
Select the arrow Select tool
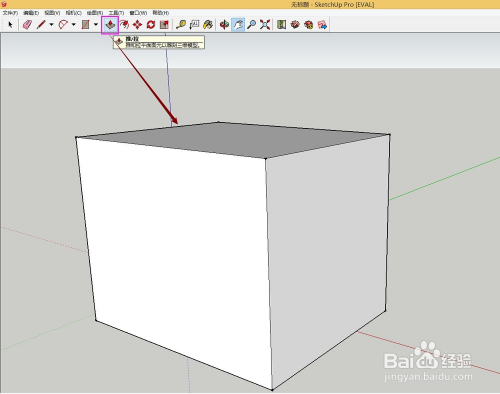10,25
